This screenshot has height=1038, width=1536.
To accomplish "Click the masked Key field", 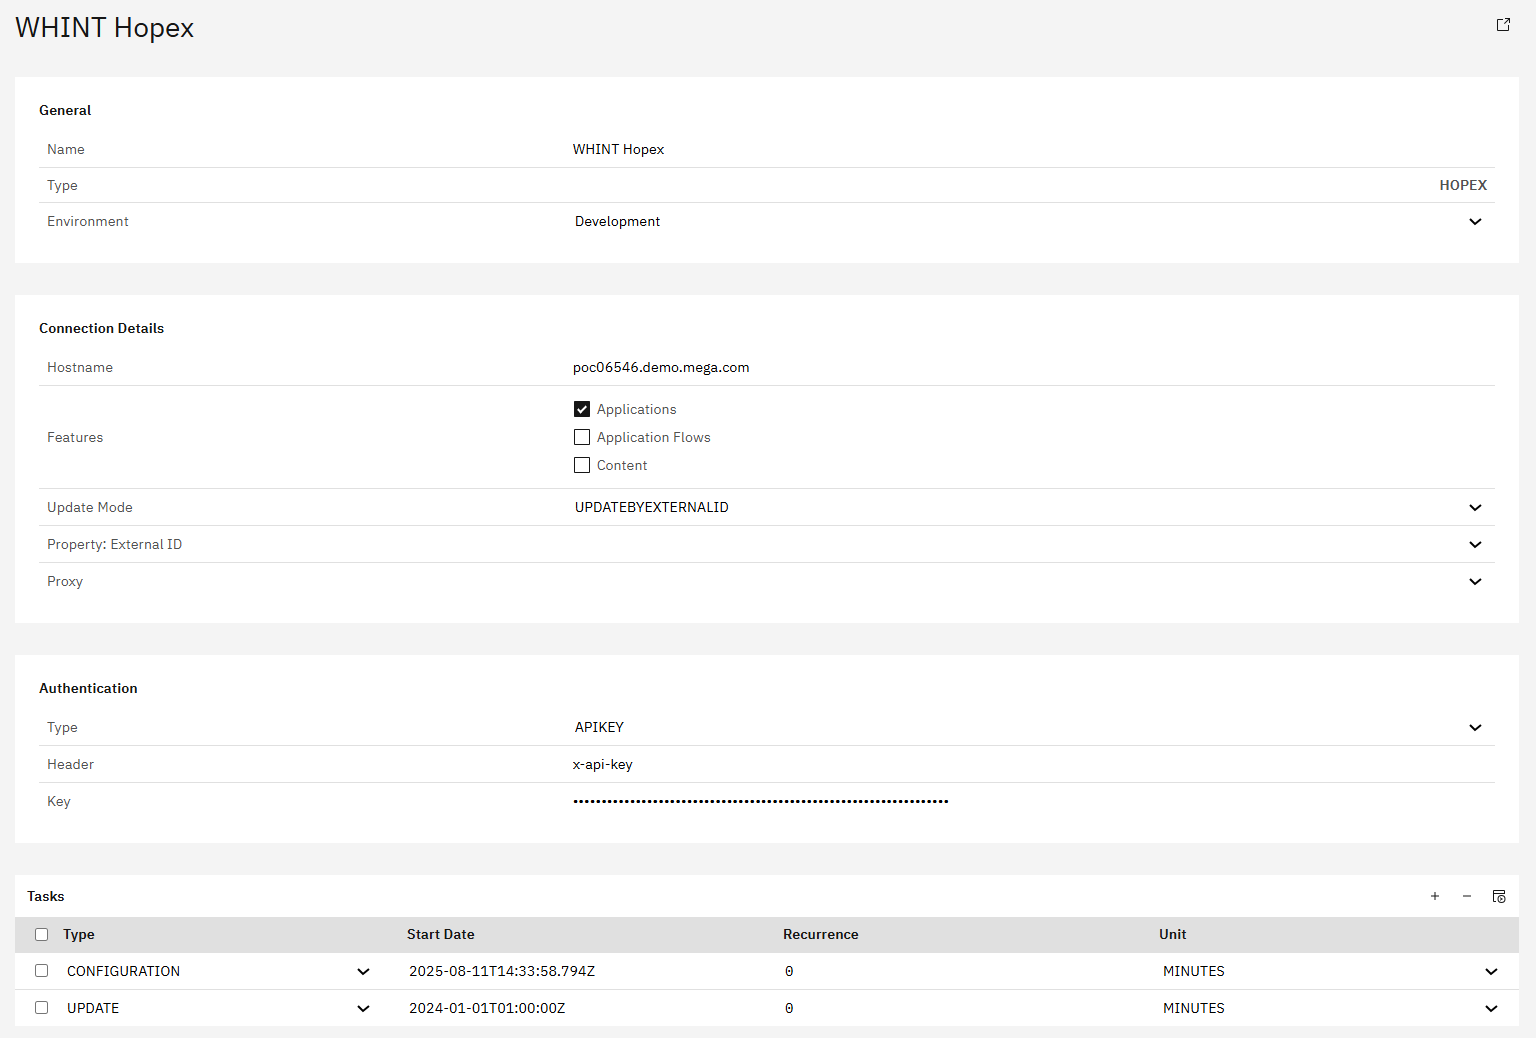I will [1031, 801].
